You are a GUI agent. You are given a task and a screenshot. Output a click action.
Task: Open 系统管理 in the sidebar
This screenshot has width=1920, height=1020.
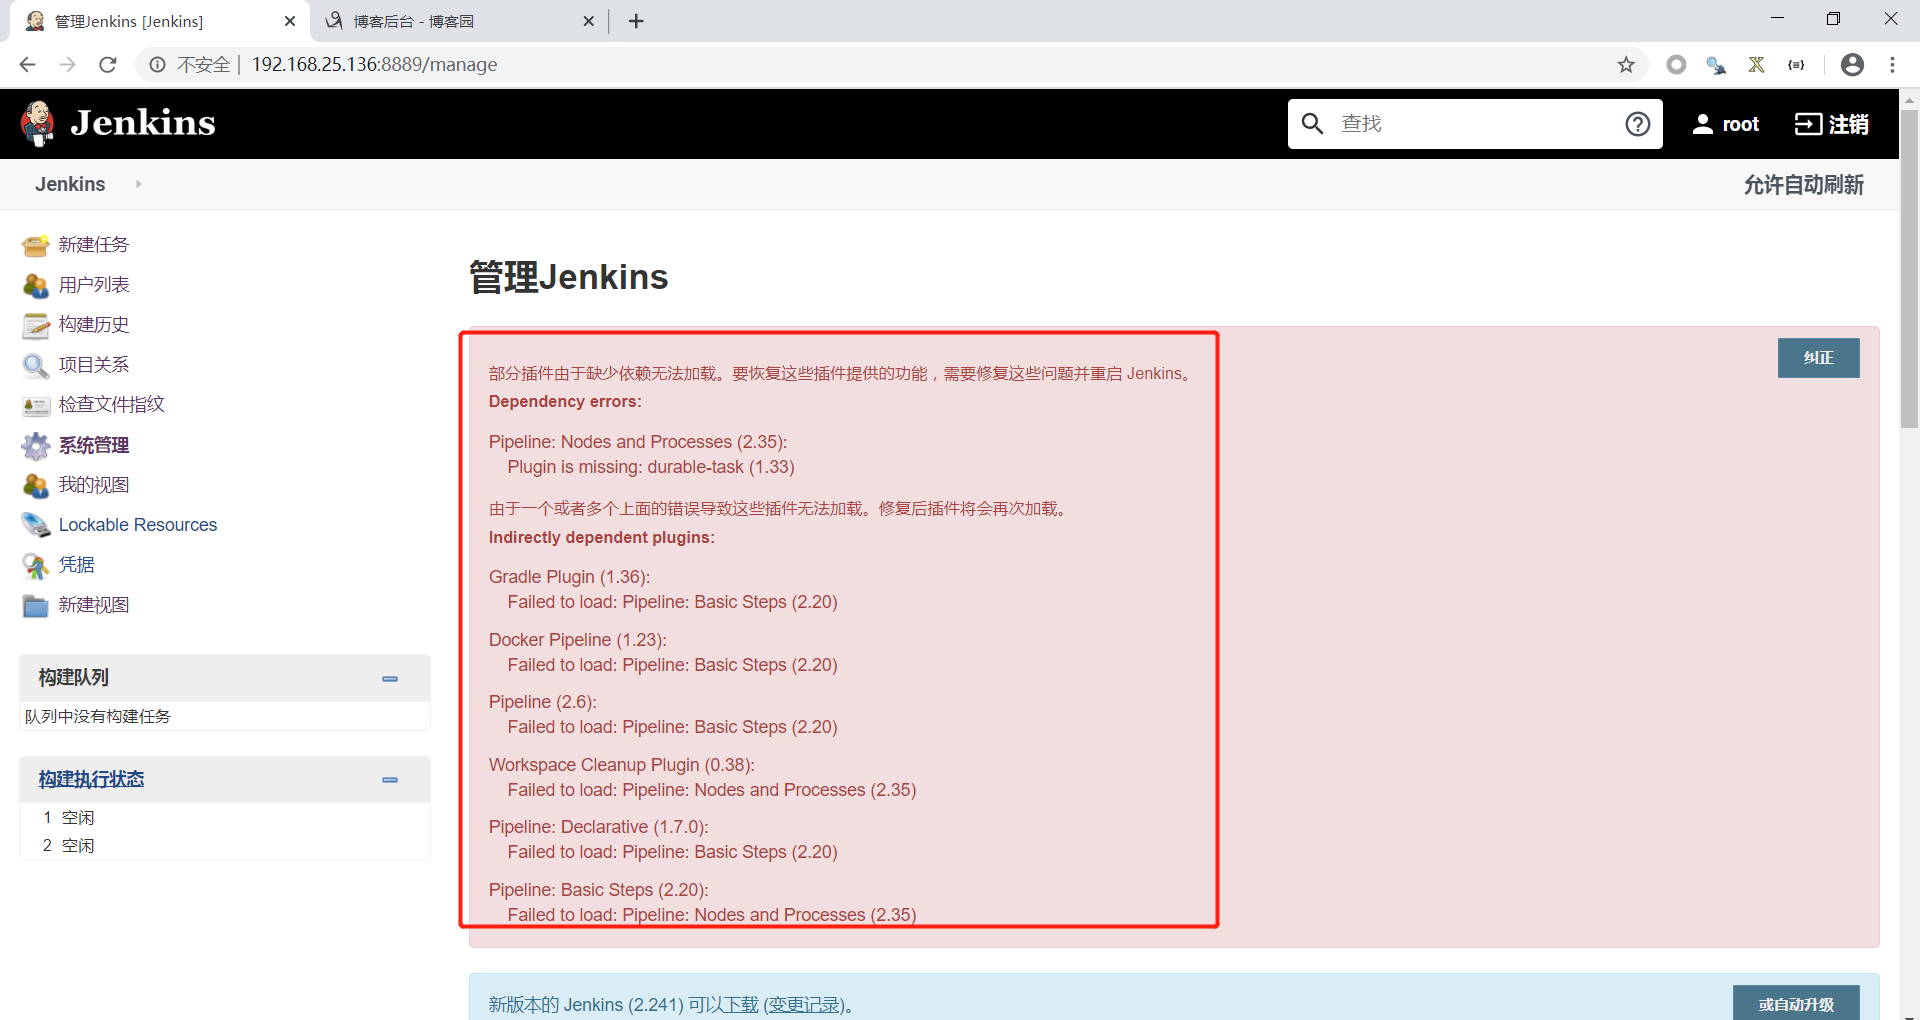94,445
